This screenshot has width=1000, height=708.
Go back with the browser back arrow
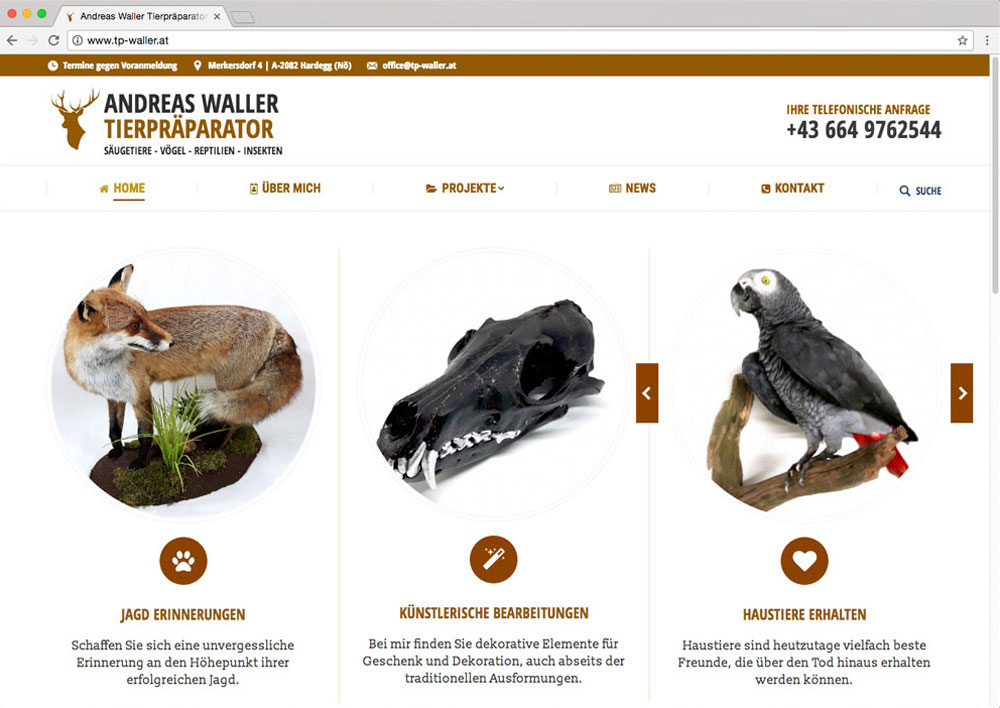12,41
